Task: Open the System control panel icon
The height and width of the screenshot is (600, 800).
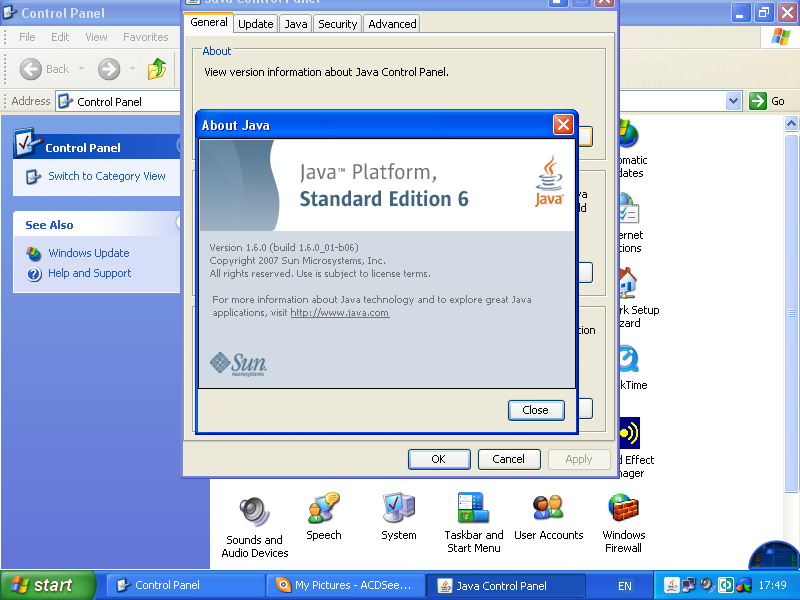Action: coord(398,508)
